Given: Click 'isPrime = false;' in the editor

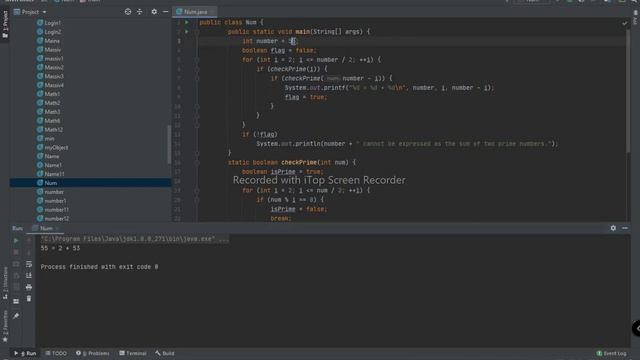Looking at the screenshot, I should pos(299,209).
